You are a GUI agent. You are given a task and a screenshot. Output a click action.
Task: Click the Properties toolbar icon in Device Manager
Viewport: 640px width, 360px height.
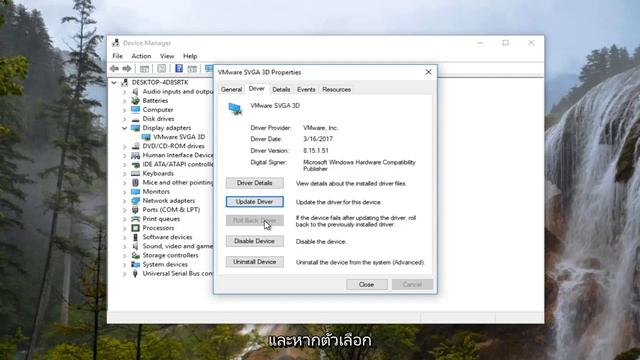coord(162,69)
